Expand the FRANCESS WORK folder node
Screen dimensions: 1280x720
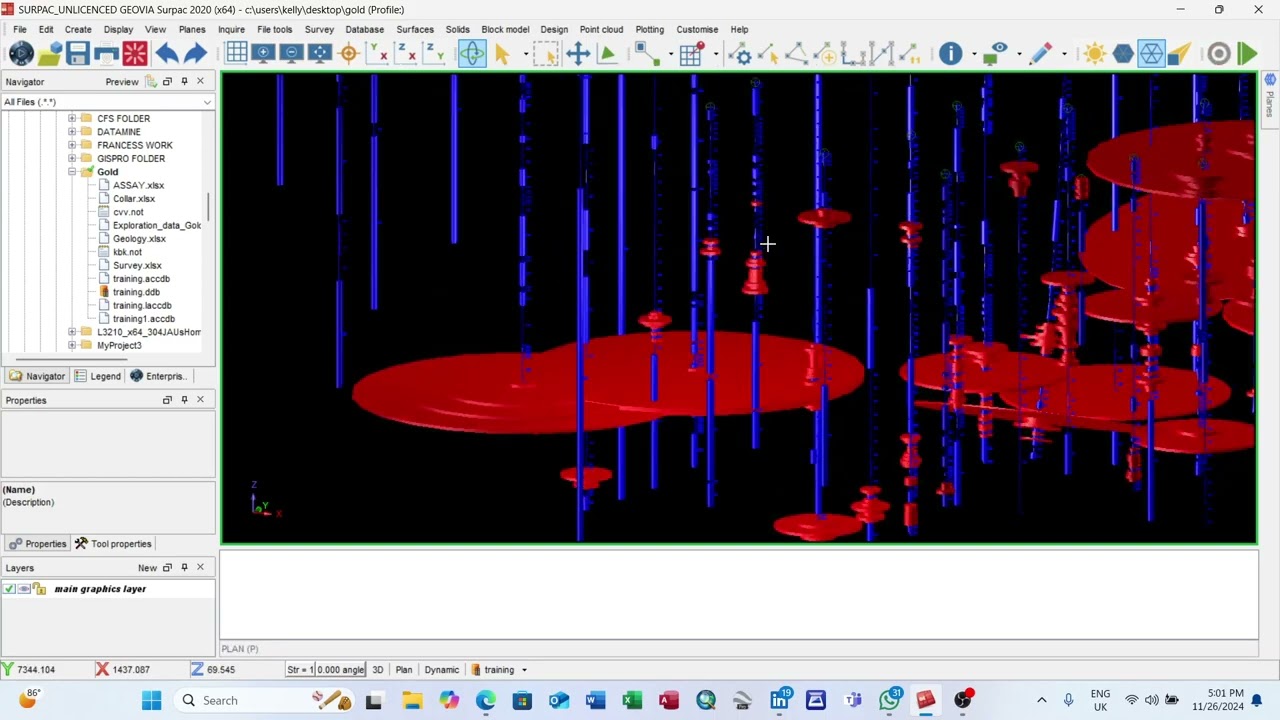(x=72, y=145)
